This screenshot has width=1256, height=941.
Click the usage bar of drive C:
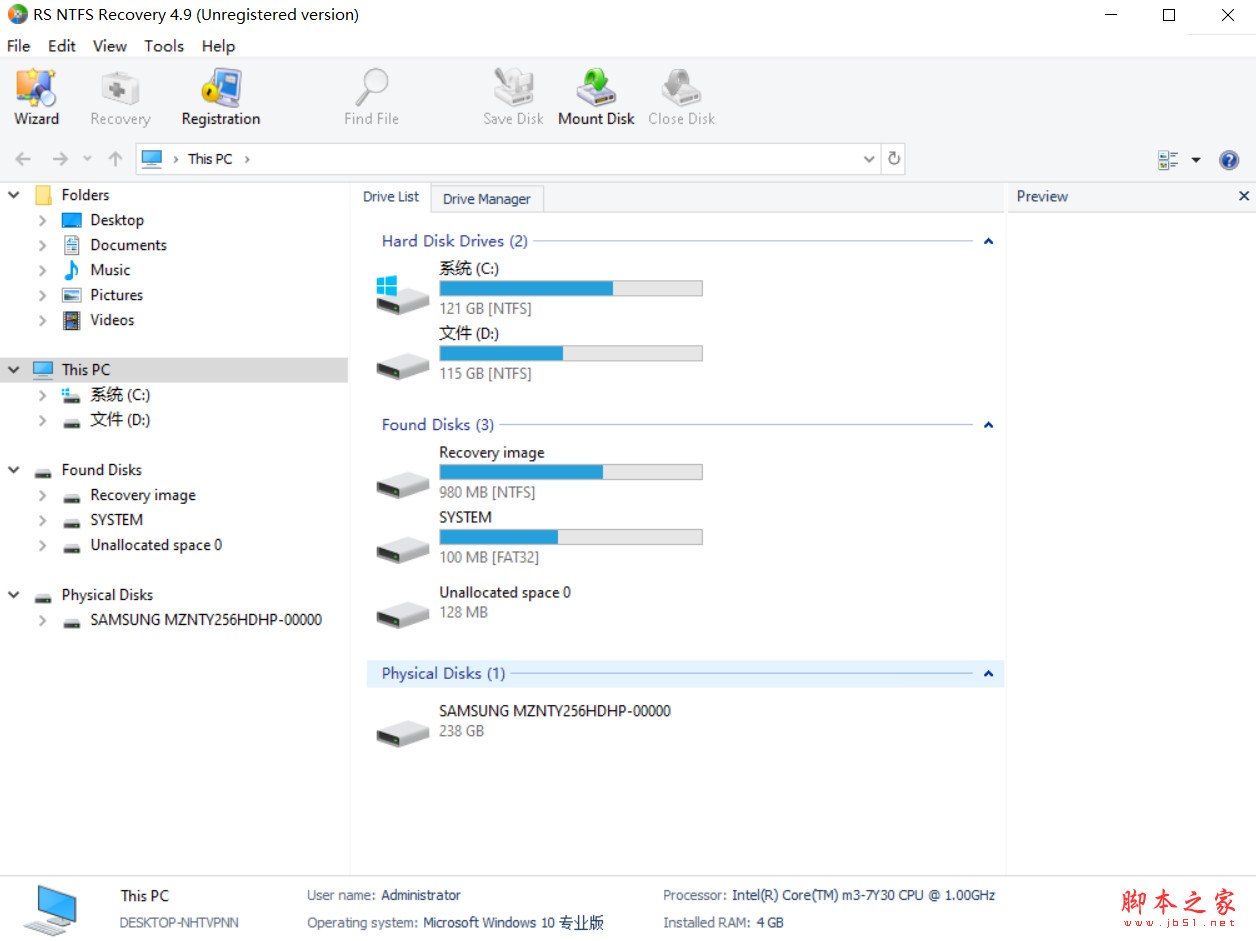[x=570, y=288]
